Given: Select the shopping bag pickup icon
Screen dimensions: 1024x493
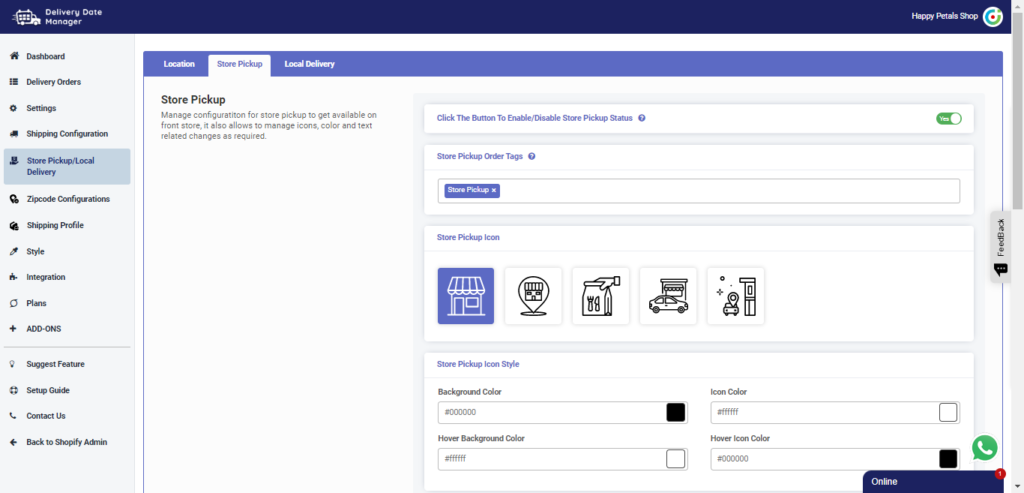Looking at the screenshot, I should coord(601,296).
